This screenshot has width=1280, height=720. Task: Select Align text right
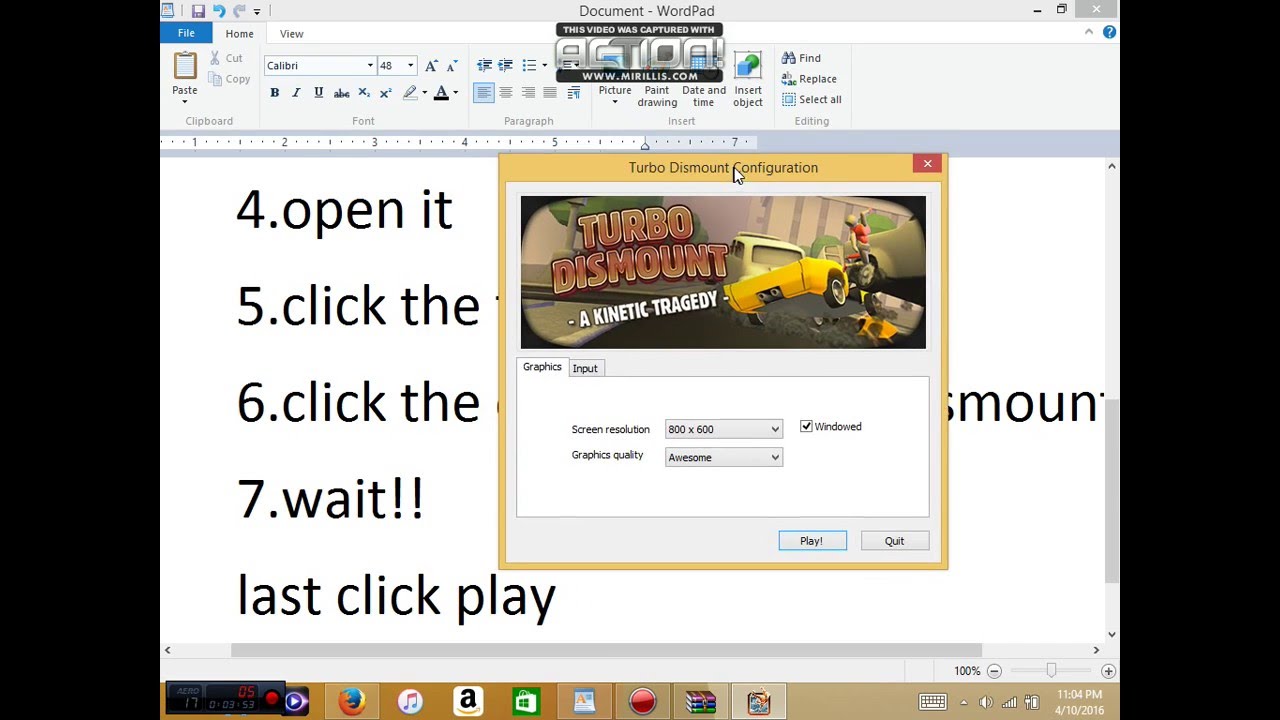coord(528,93)
